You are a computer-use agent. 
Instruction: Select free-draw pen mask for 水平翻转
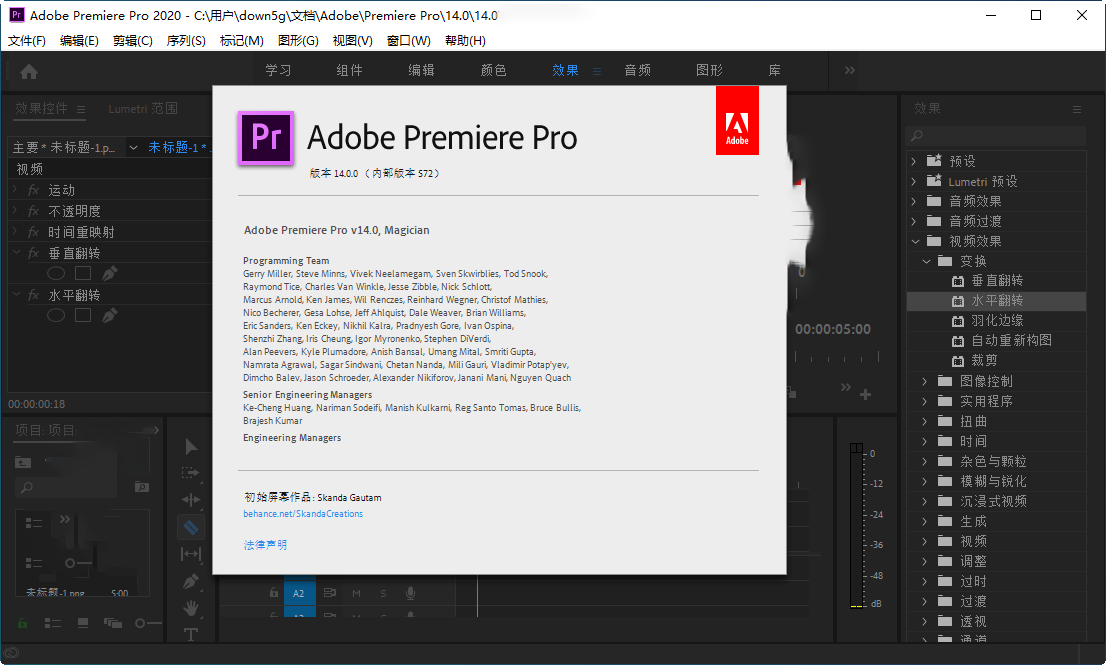(x=109, y=315)
